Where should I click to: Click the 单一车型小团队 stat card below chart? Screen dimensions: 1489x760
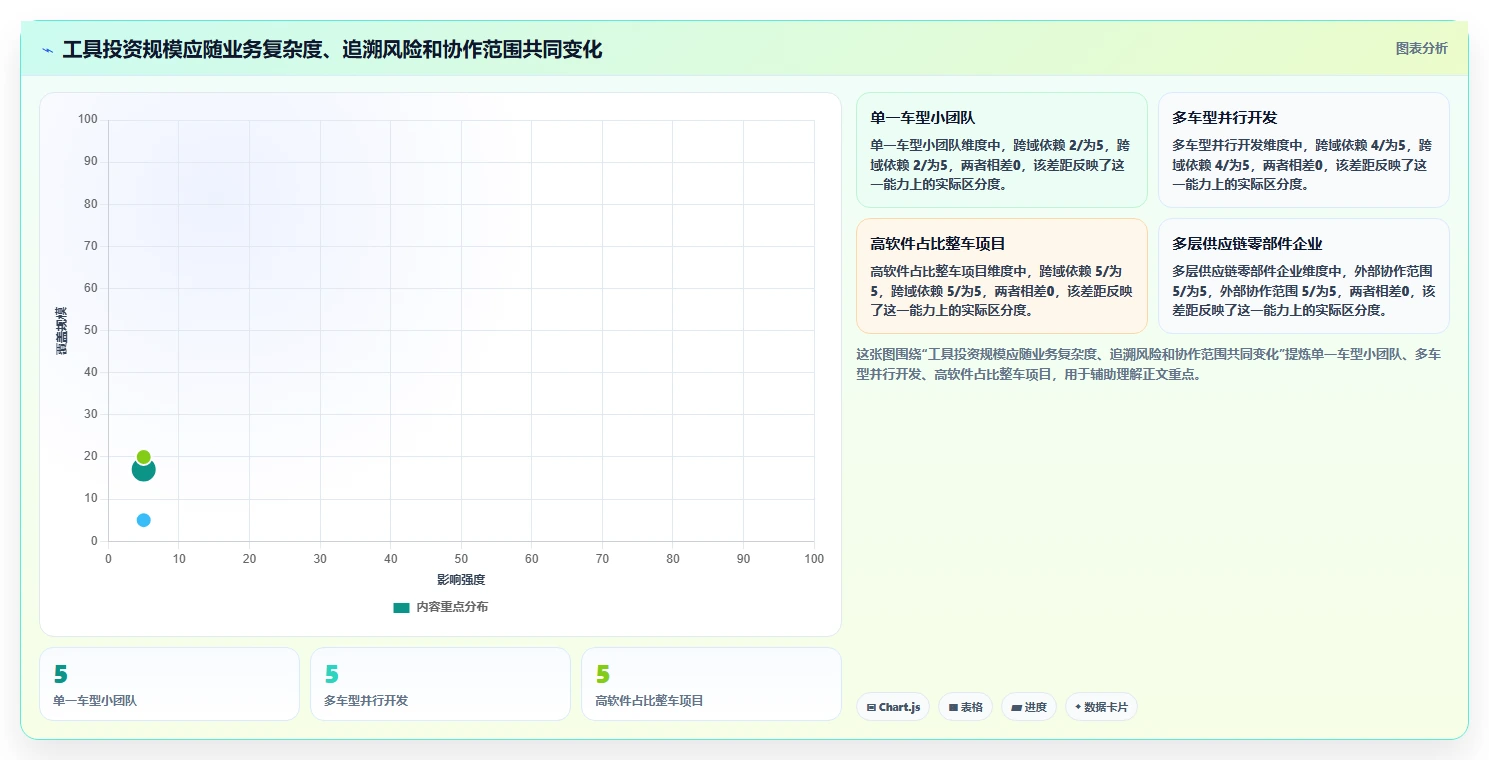(x=169, y=684)
